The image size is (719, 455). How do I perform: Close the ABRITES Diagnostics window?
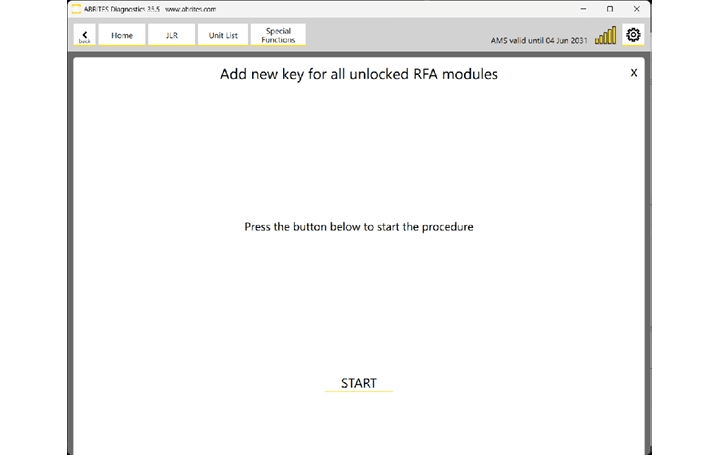coord(636,9)
